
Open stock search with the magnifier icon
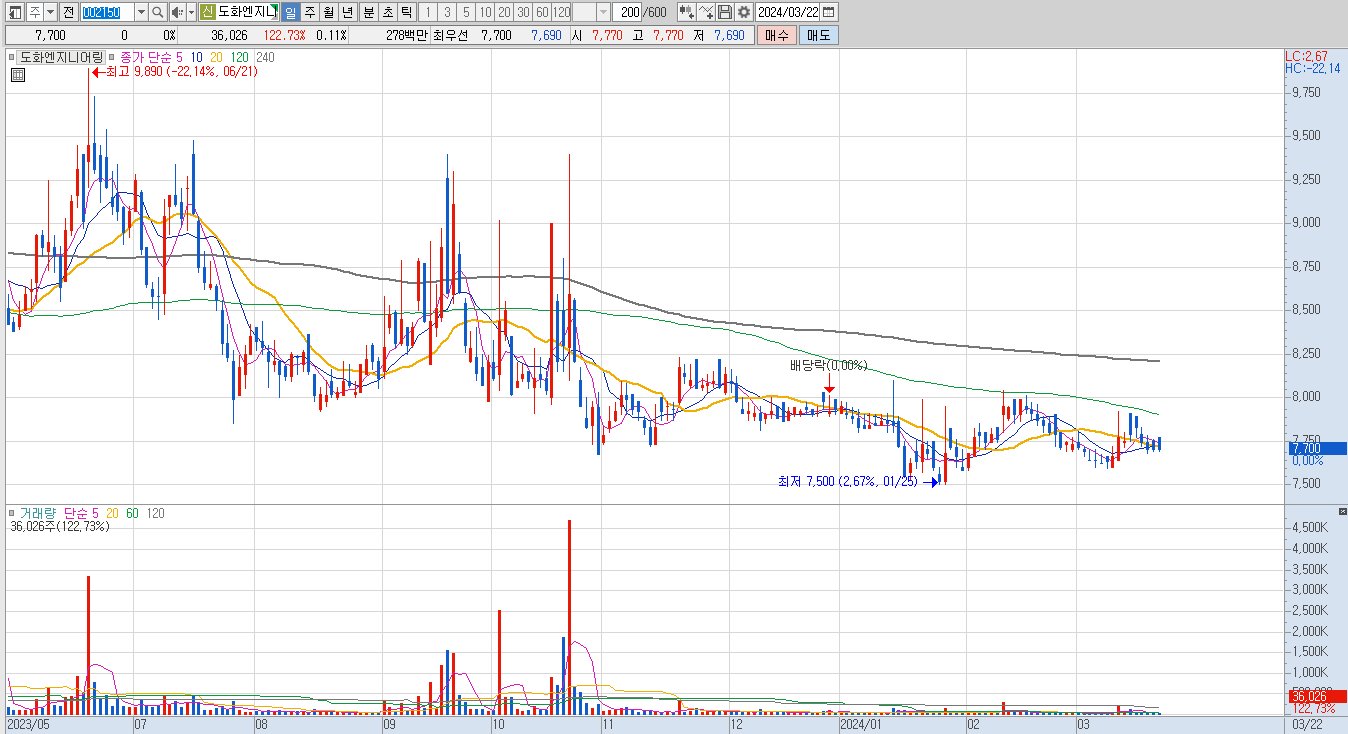pyautogui.click(x=157, y=12)
